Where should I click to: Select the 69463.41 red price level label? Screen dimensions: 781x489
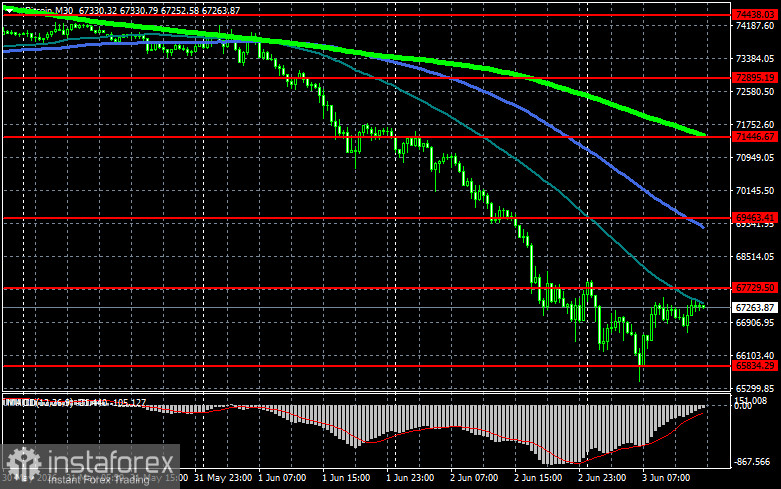pyautogui.click(x=756, y=218)
